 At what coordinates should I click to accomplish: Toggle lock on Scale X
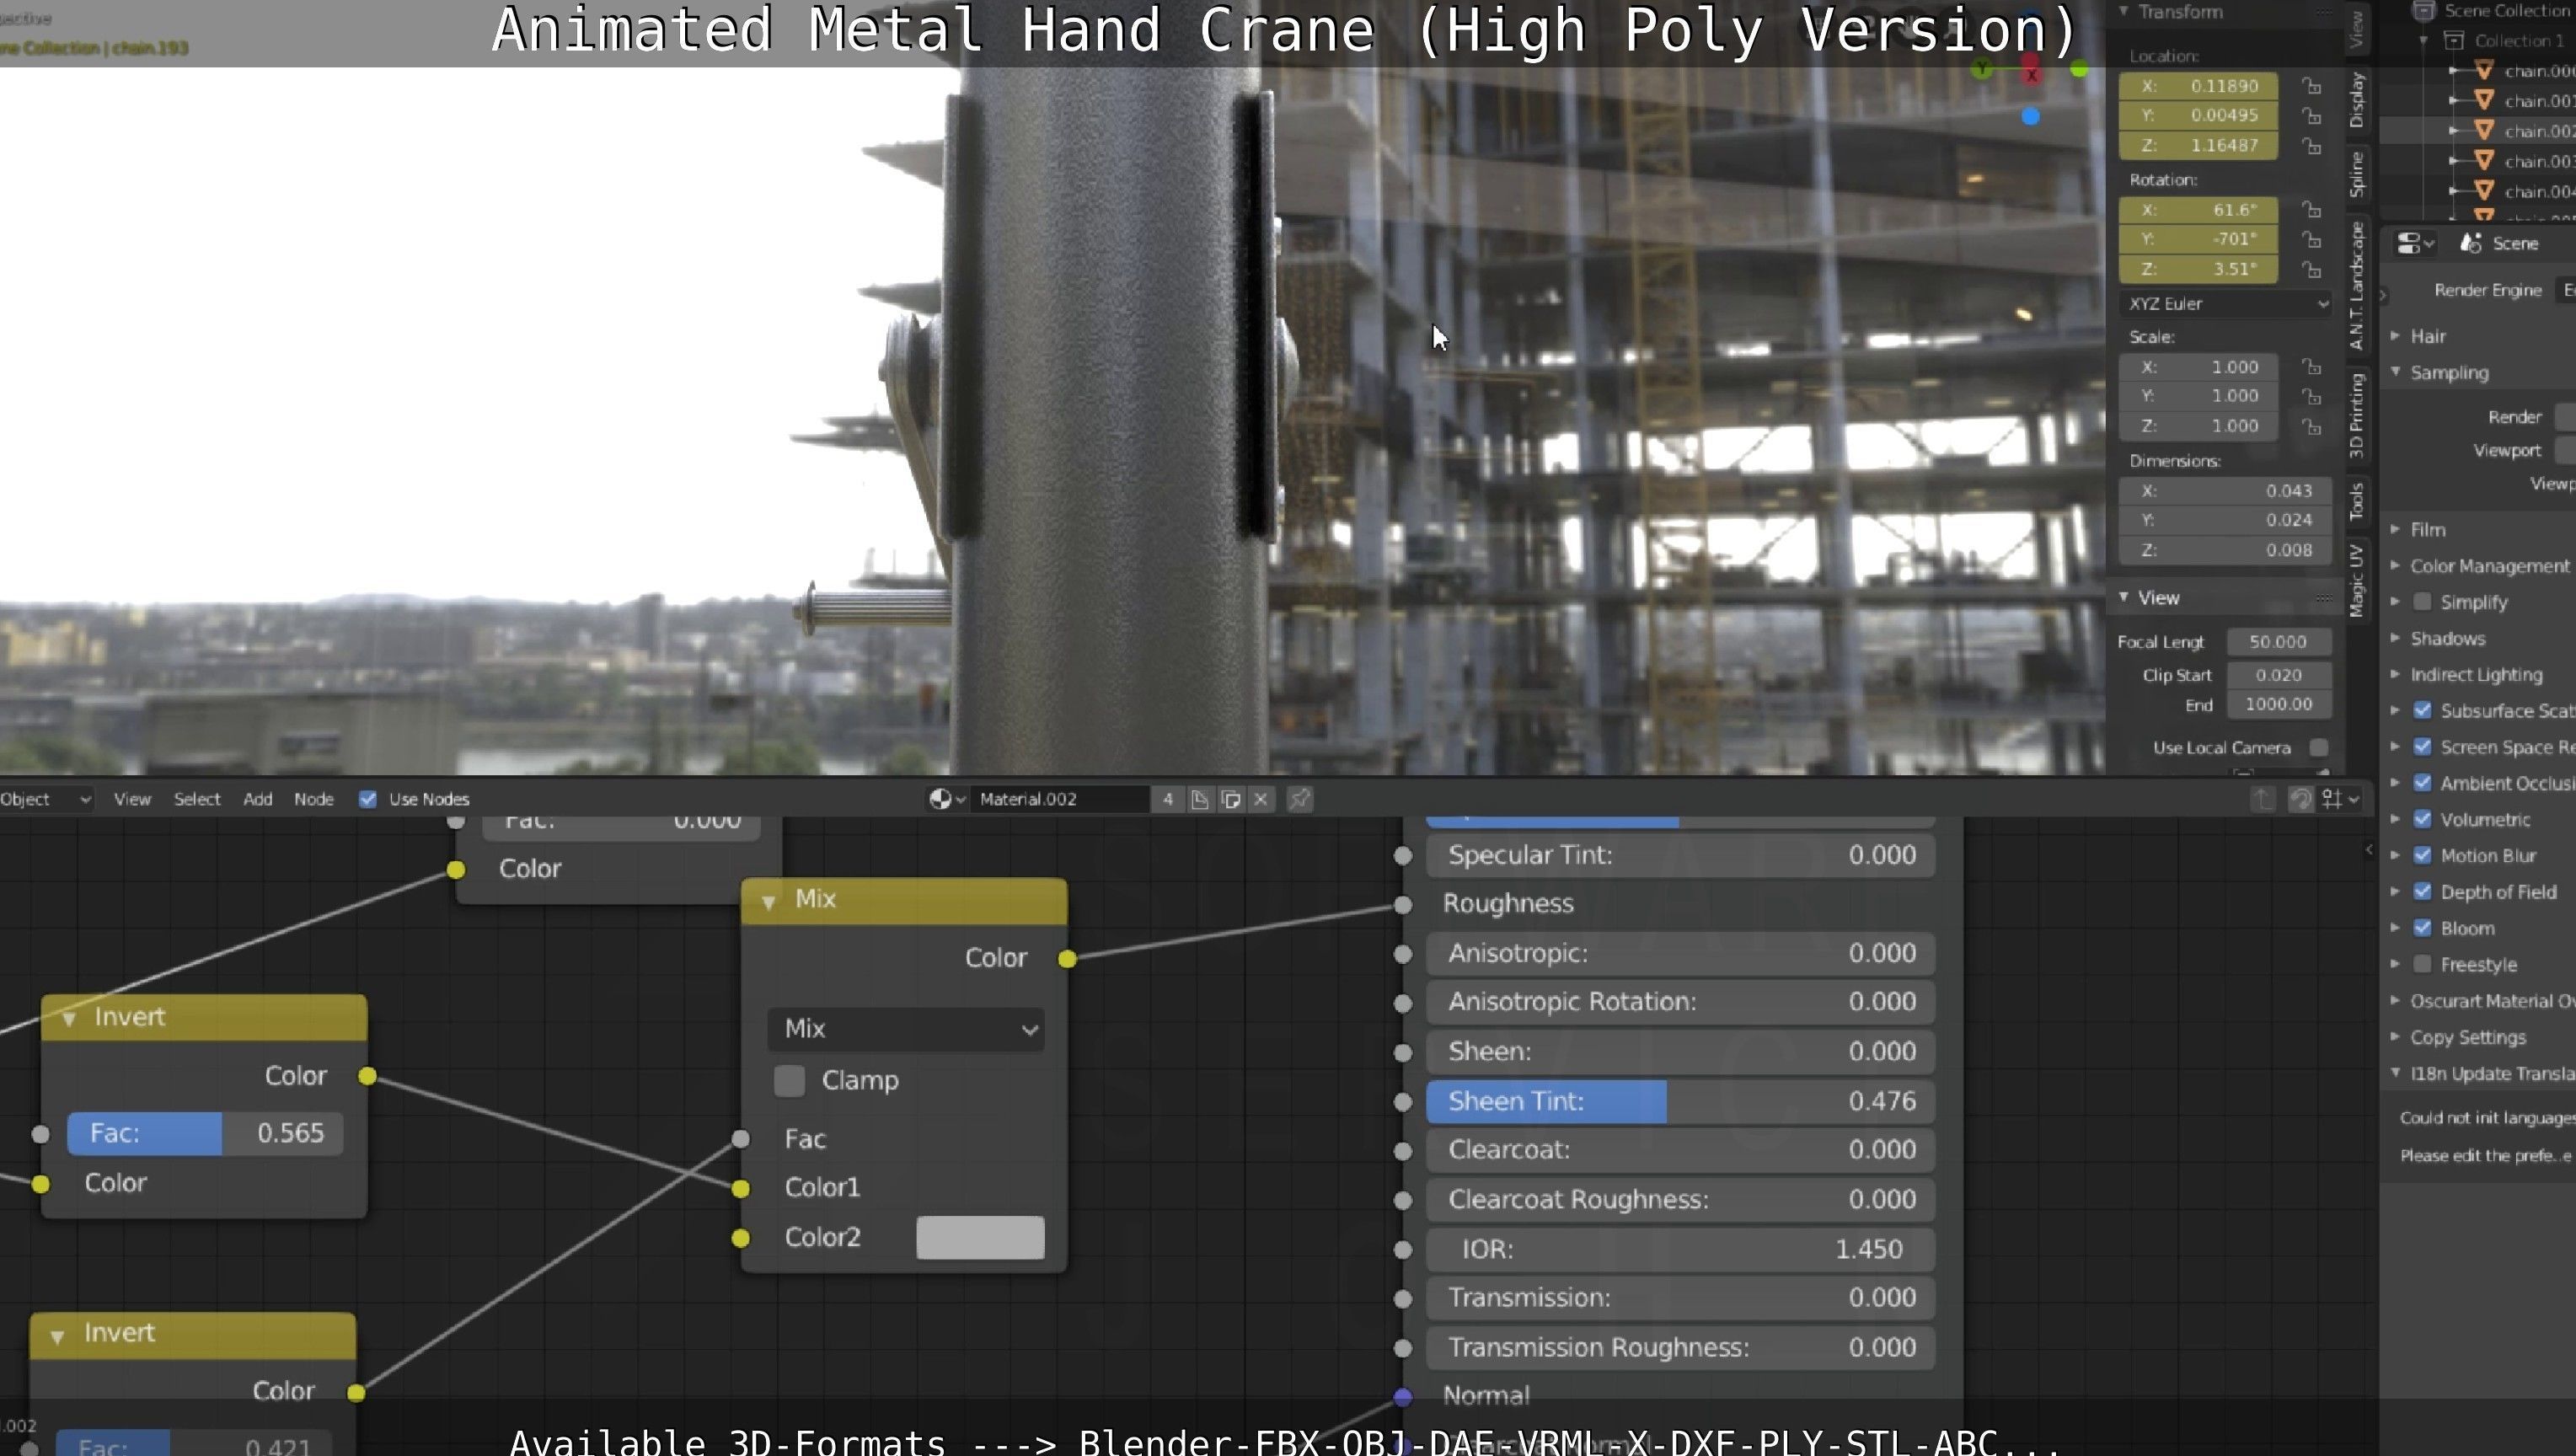pos(2311,367)
